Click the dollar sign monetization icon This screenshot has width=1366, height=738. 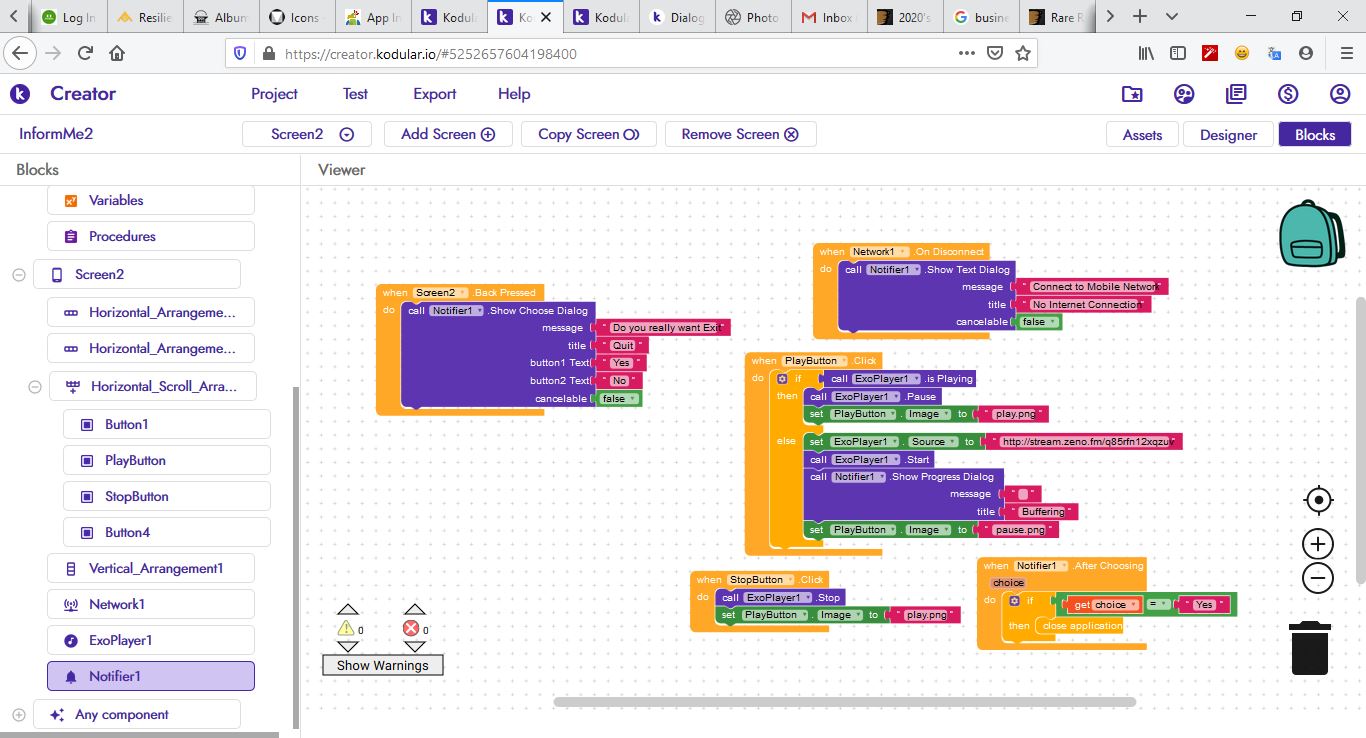tap(1288, 94)
